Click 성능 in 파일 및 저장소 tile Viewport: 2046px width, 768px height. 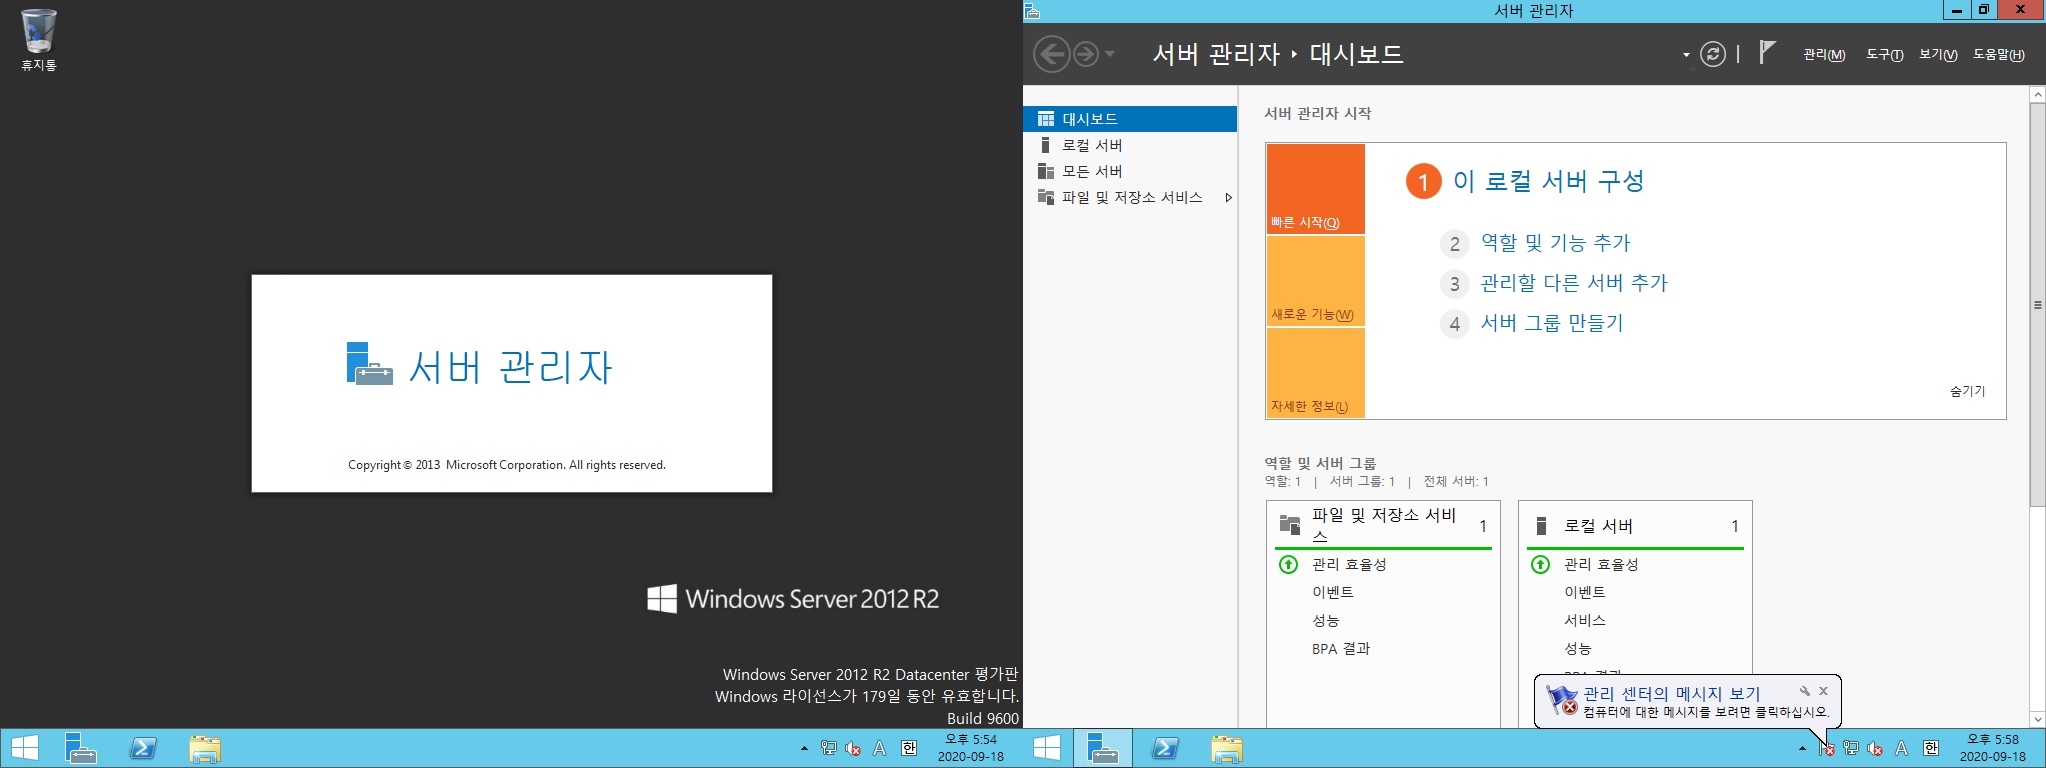click(x=1325, y=621)
